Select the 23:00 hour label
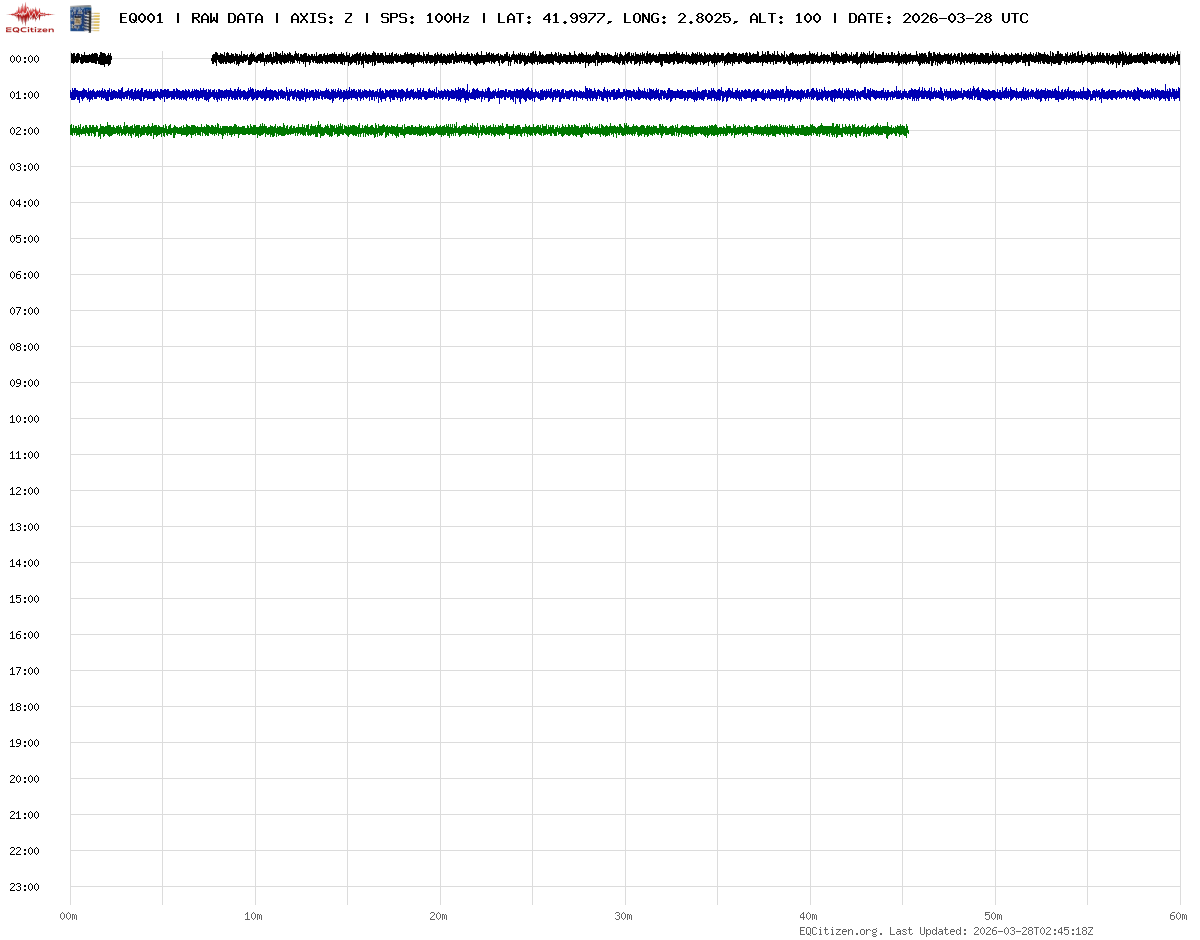The image size is (1200, 940). coord(24,887)
